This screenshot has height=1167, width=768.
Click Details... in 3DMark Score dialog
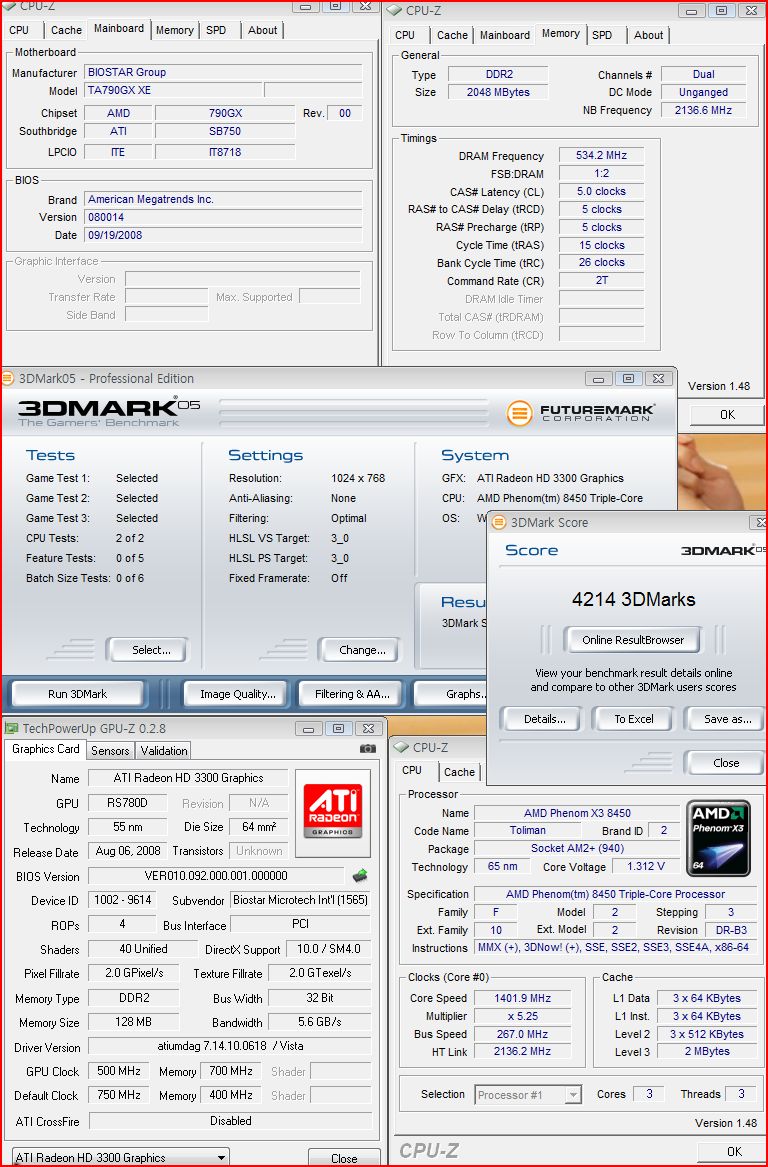click(544, 719)
